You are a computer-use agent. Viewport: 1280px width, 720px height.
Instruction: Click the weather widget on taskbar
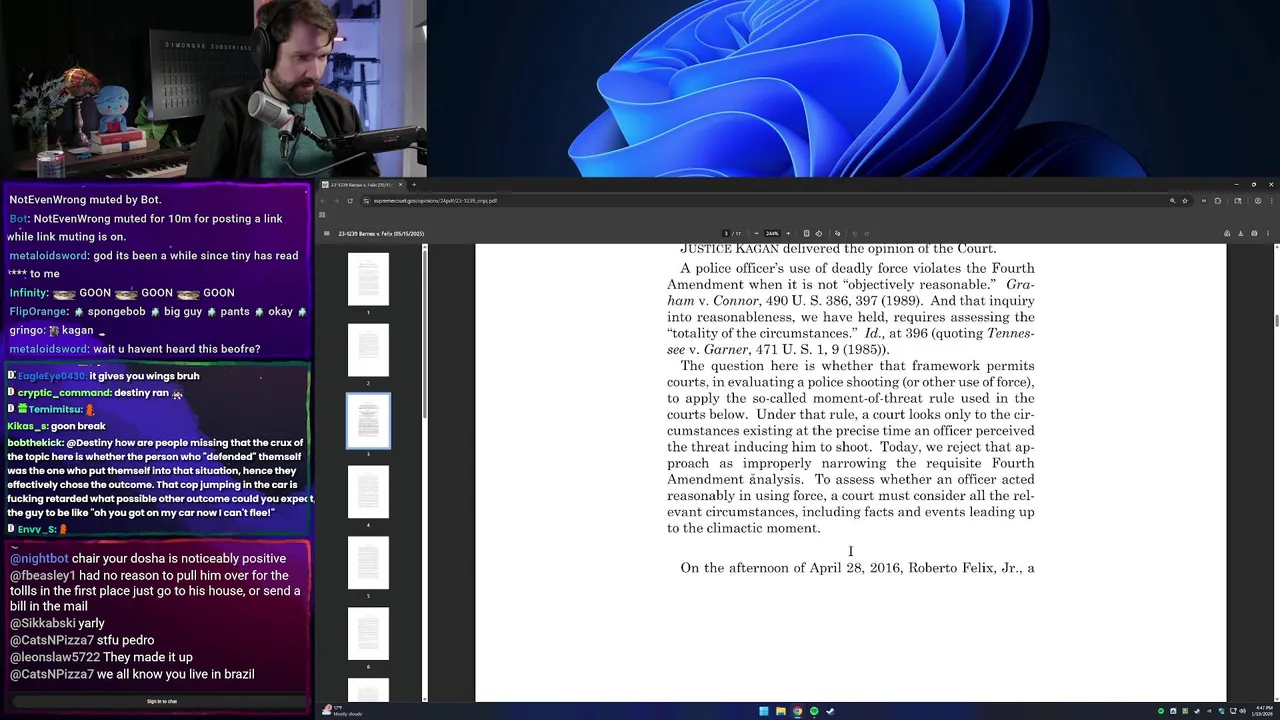tap(342, 711)
